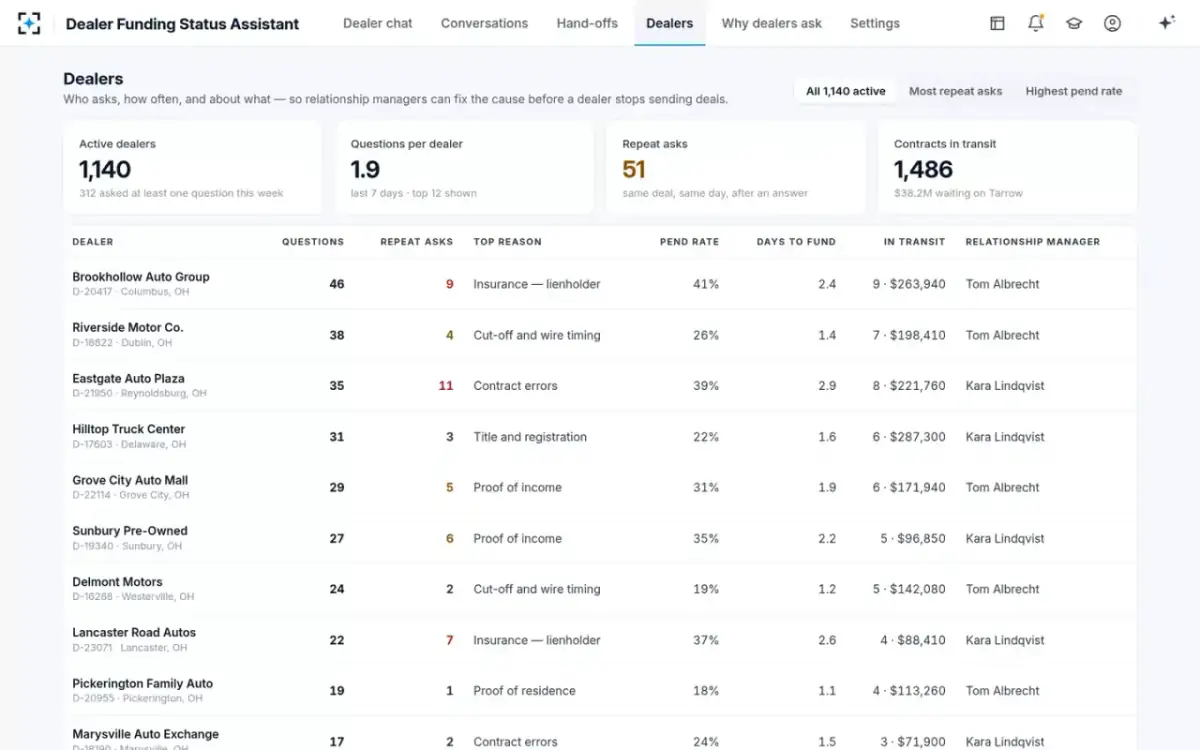Open the sparkle assistant icon
The width and height of the screenshot is (1200, 750).
(x=1166, y=23)
